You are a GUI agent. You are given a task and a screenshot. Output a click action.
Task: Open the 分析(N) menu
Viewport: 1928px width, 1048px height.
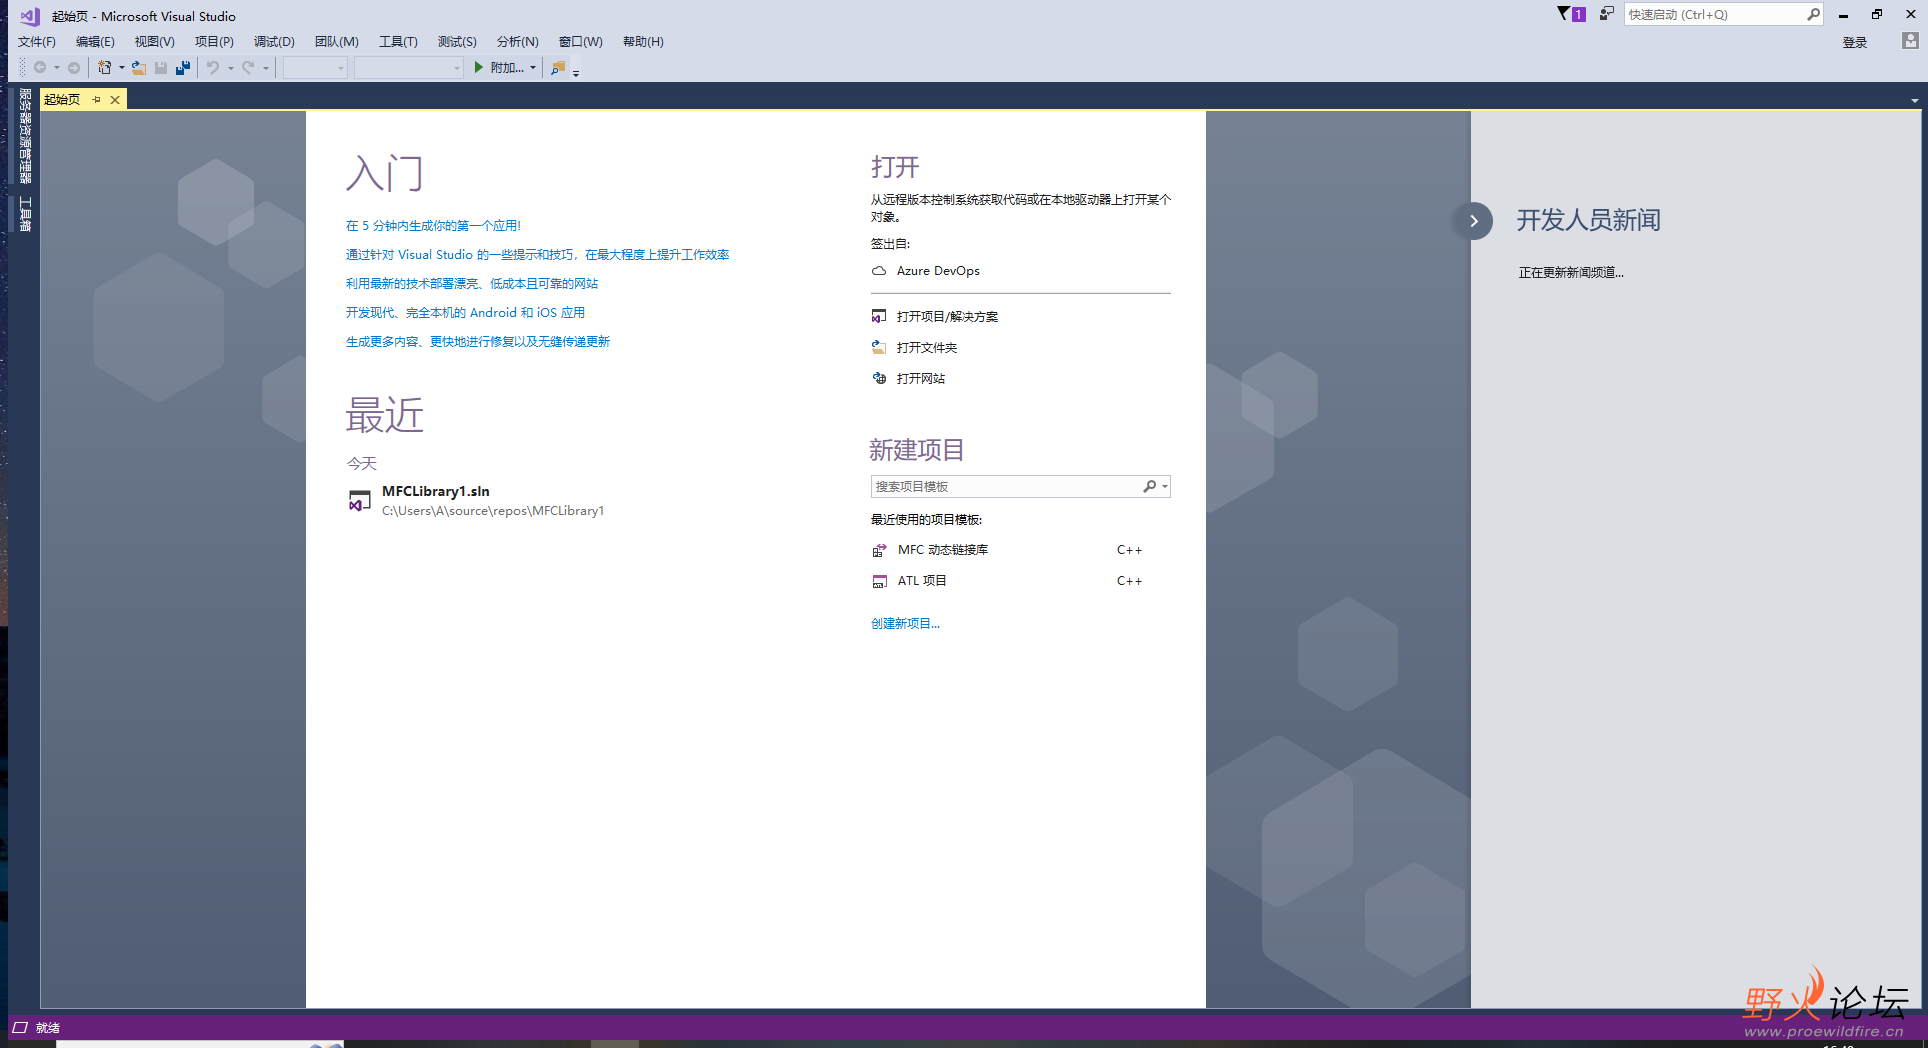(517, 42)
